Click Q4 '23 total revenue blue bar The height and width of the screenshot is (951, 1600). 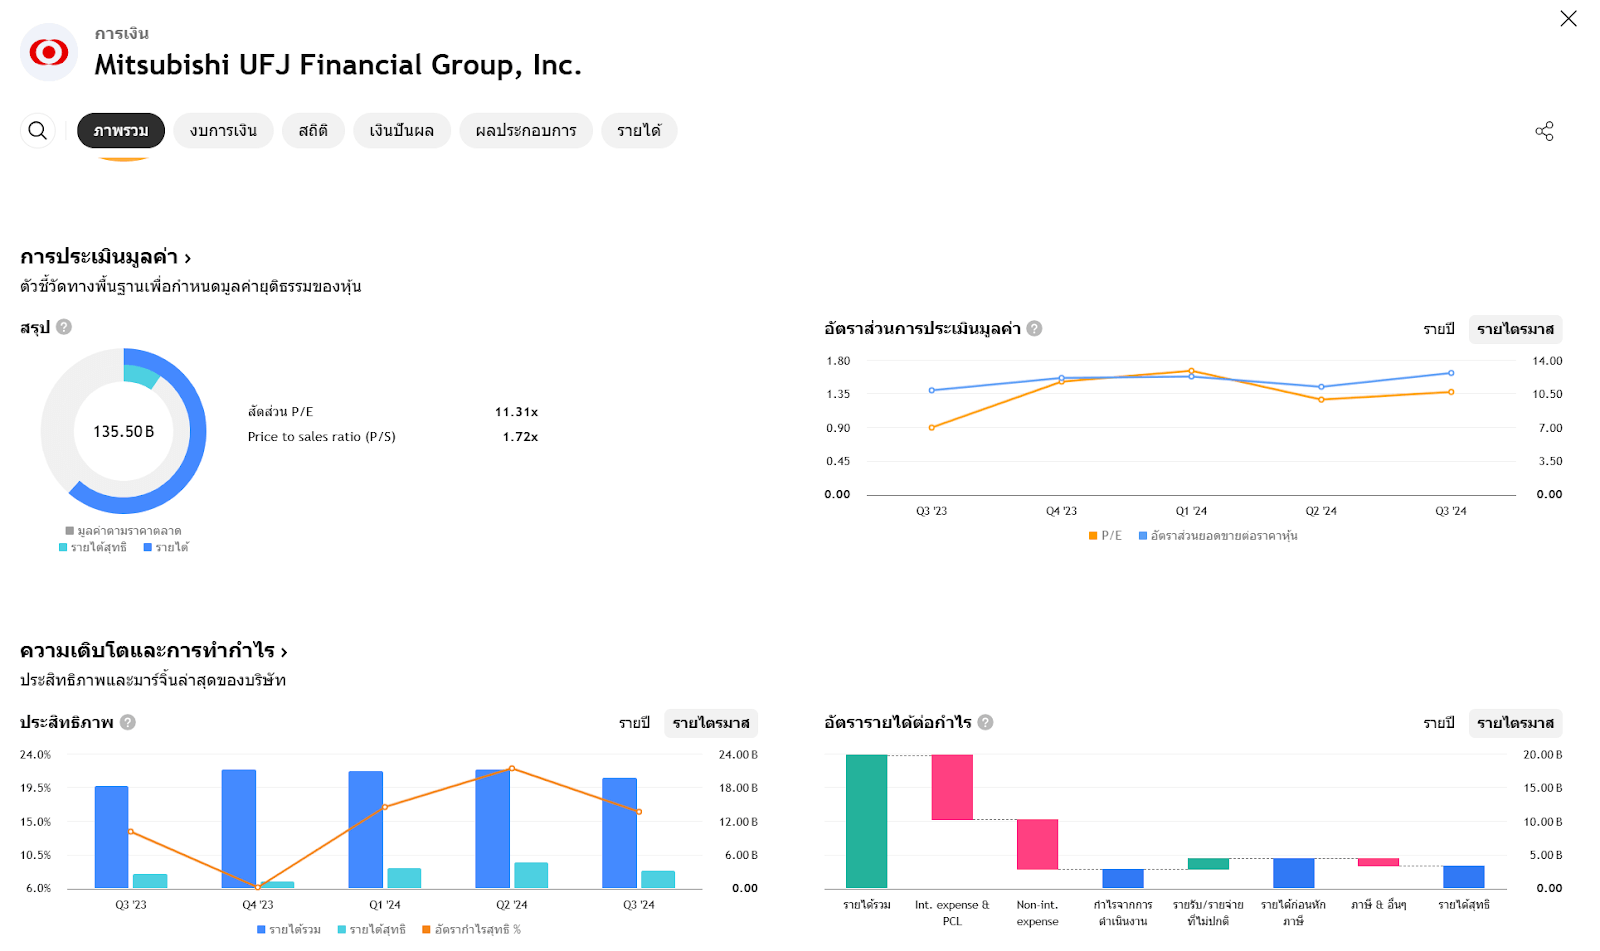[239, 829]
